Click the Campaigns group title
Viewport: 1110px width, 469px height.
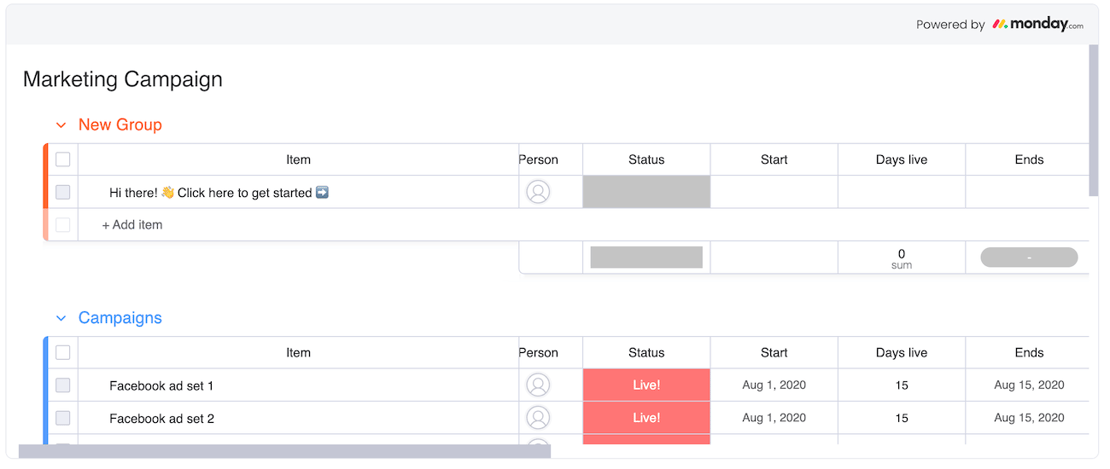tap(120, 318)
